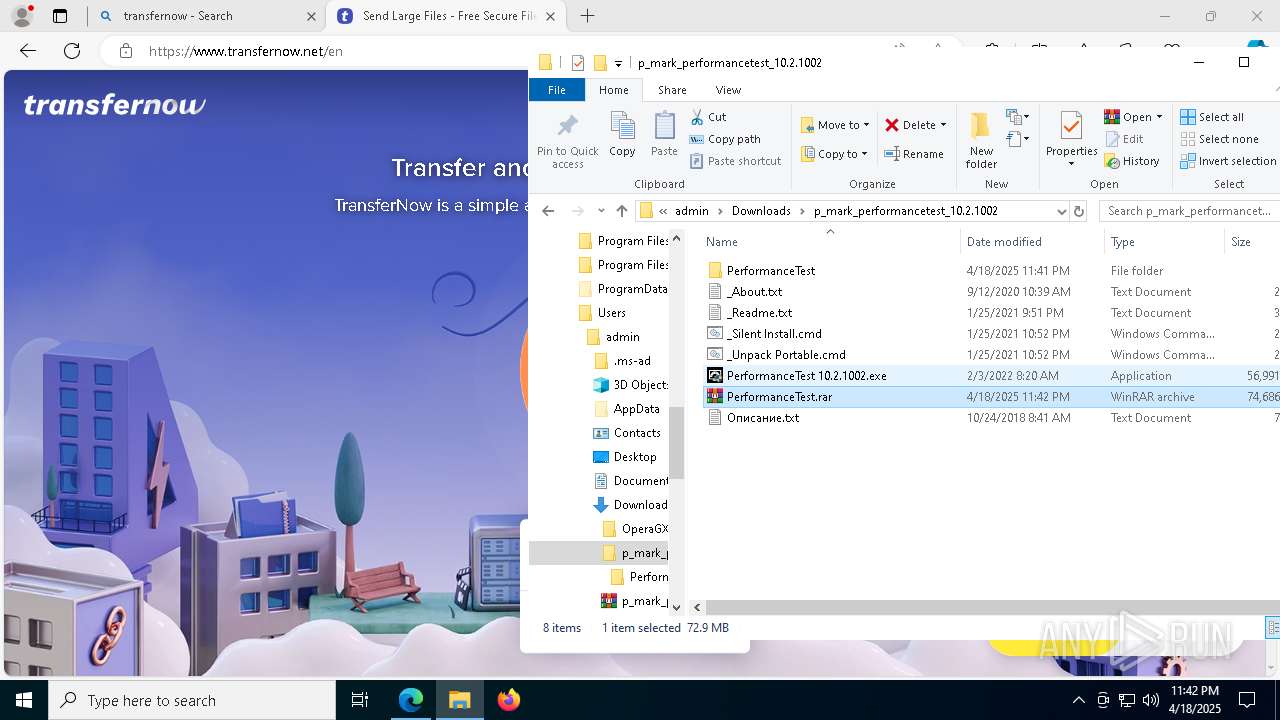
Task: Click the Rename button in Organize
Action: pos(914,154)
